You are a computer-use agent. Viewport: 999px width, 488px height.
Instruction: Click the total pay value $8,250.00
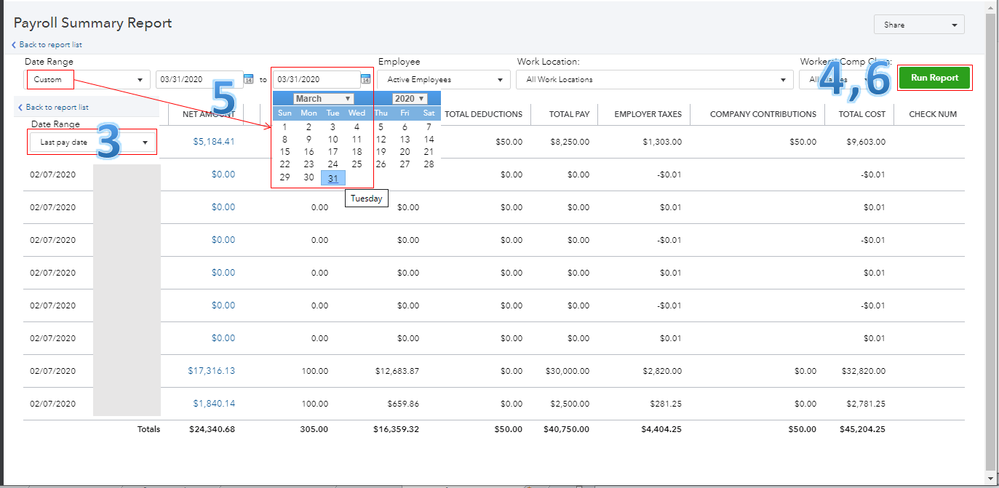pyautogui.click(x=570, y=142)
